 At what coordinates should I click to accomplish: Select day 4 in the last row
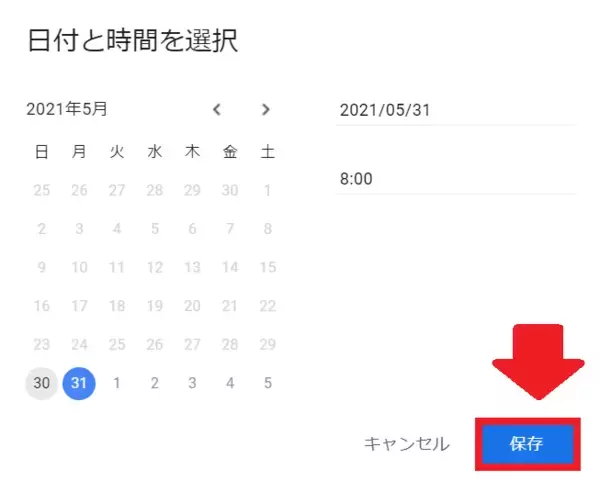(x=230, y=382)
